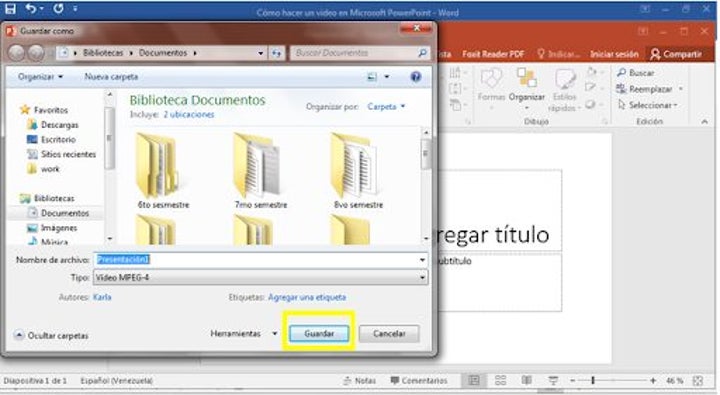Change view with the view icon

pyautogui.click(x=372, y=77)
